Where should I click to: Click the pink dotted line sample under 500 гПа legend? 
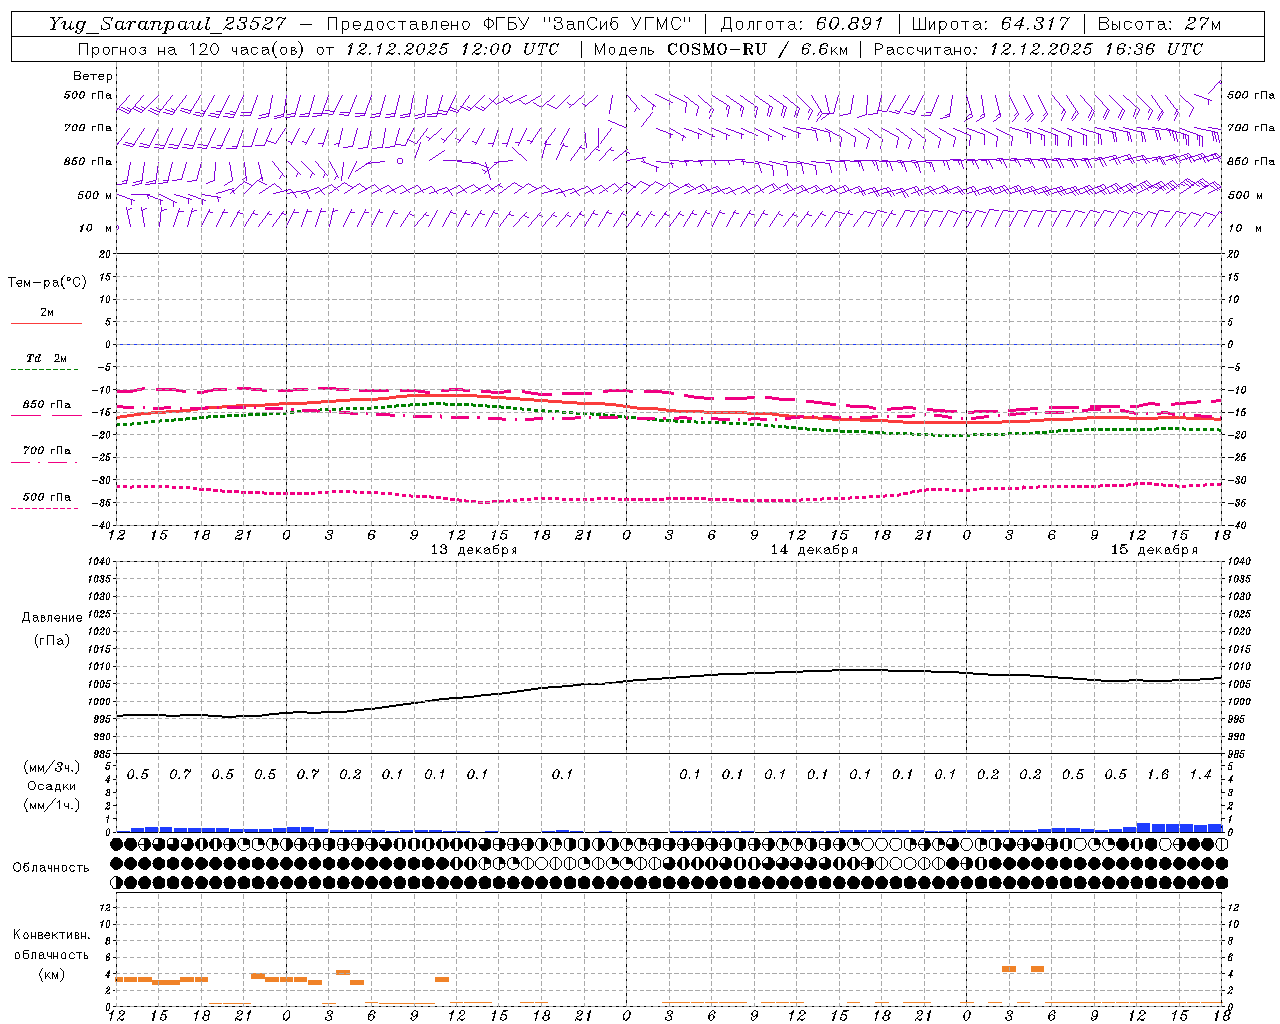[45, 508]
